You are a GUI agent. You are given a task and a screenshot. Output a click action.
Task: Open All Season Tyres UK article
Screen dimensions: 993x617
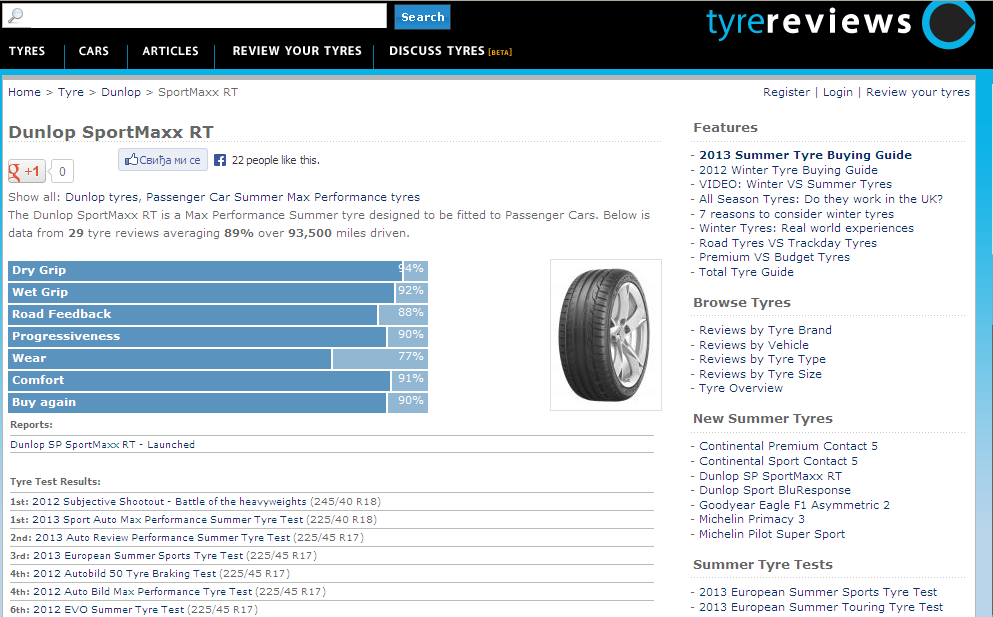(821, 199)
